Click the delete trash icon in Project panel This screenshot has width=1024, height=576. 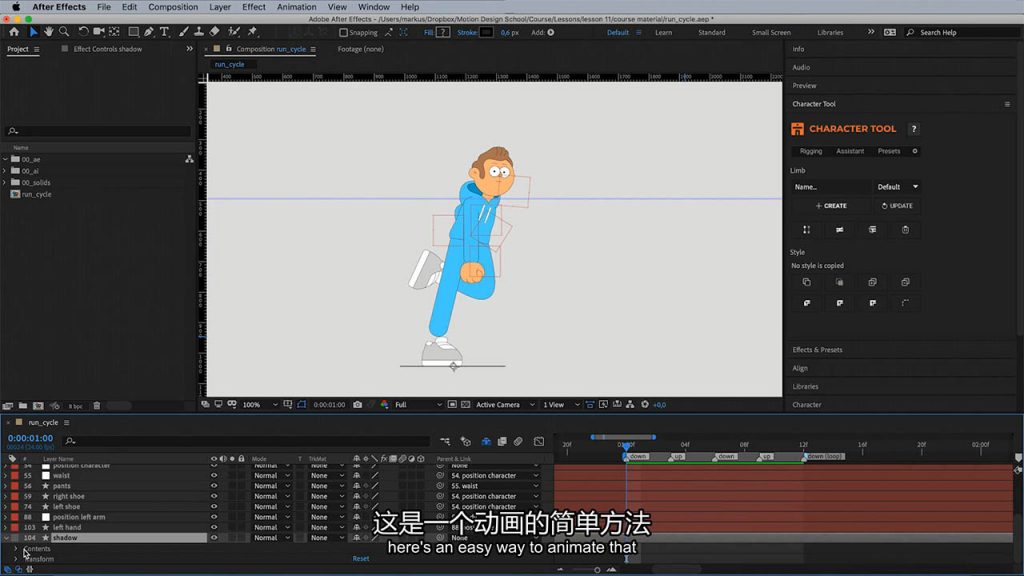coord(97,406)
